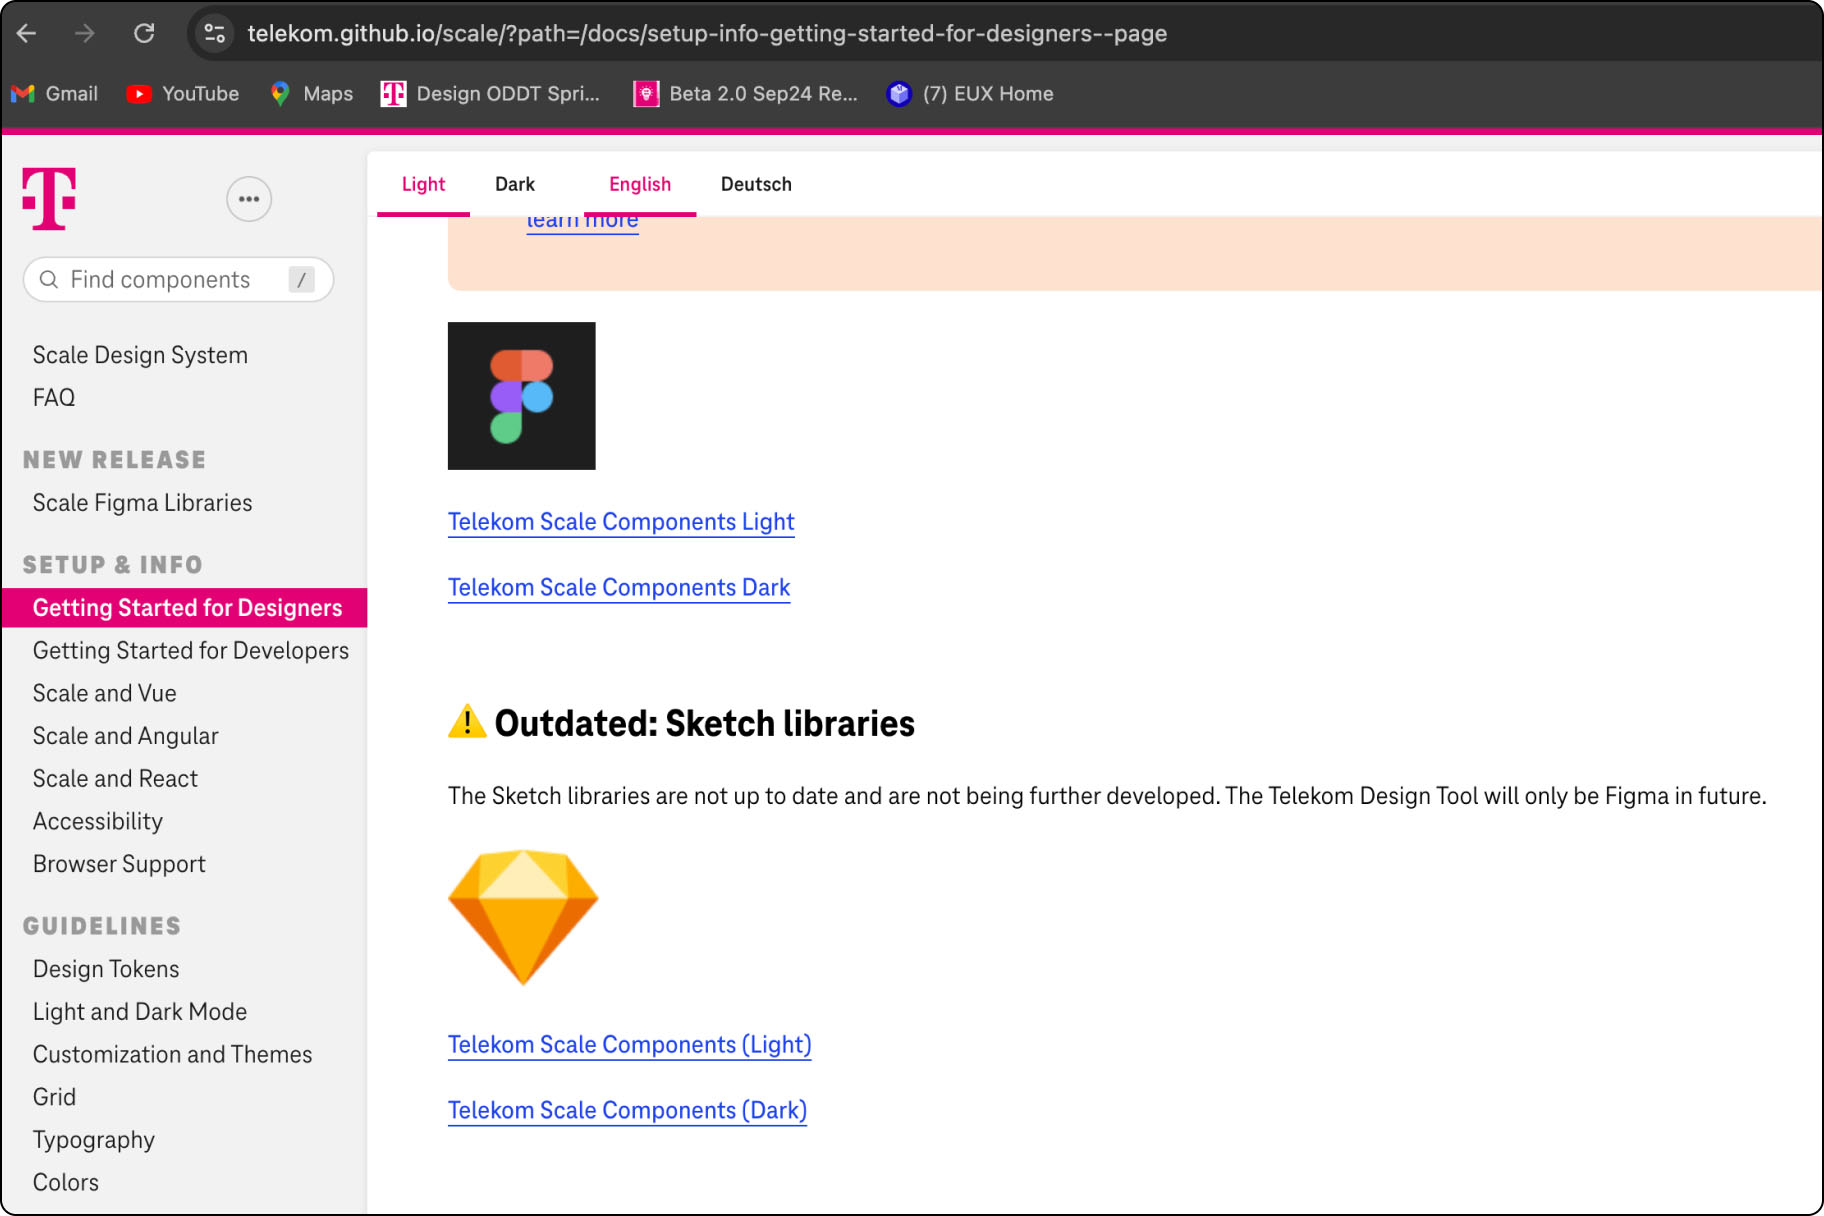Click the yellow warning triangle icon
This screenshot has width=1824, height=1216.
466,721
